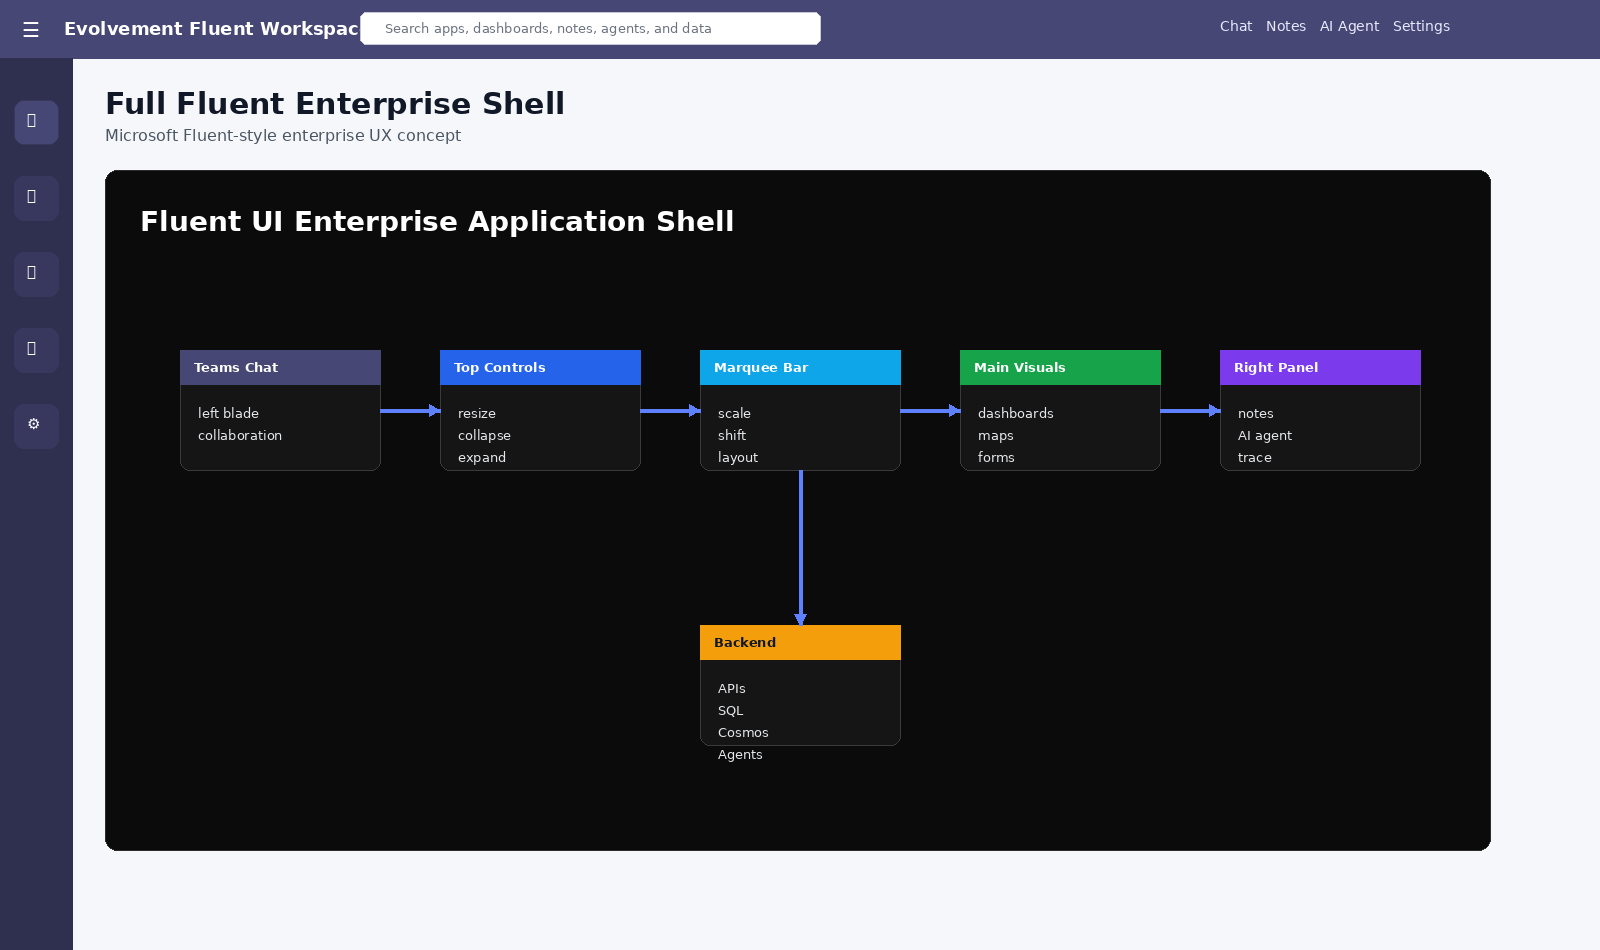
Task: Click 'AI agent' in Right Panel node
Action: (x=1265, y=435)
